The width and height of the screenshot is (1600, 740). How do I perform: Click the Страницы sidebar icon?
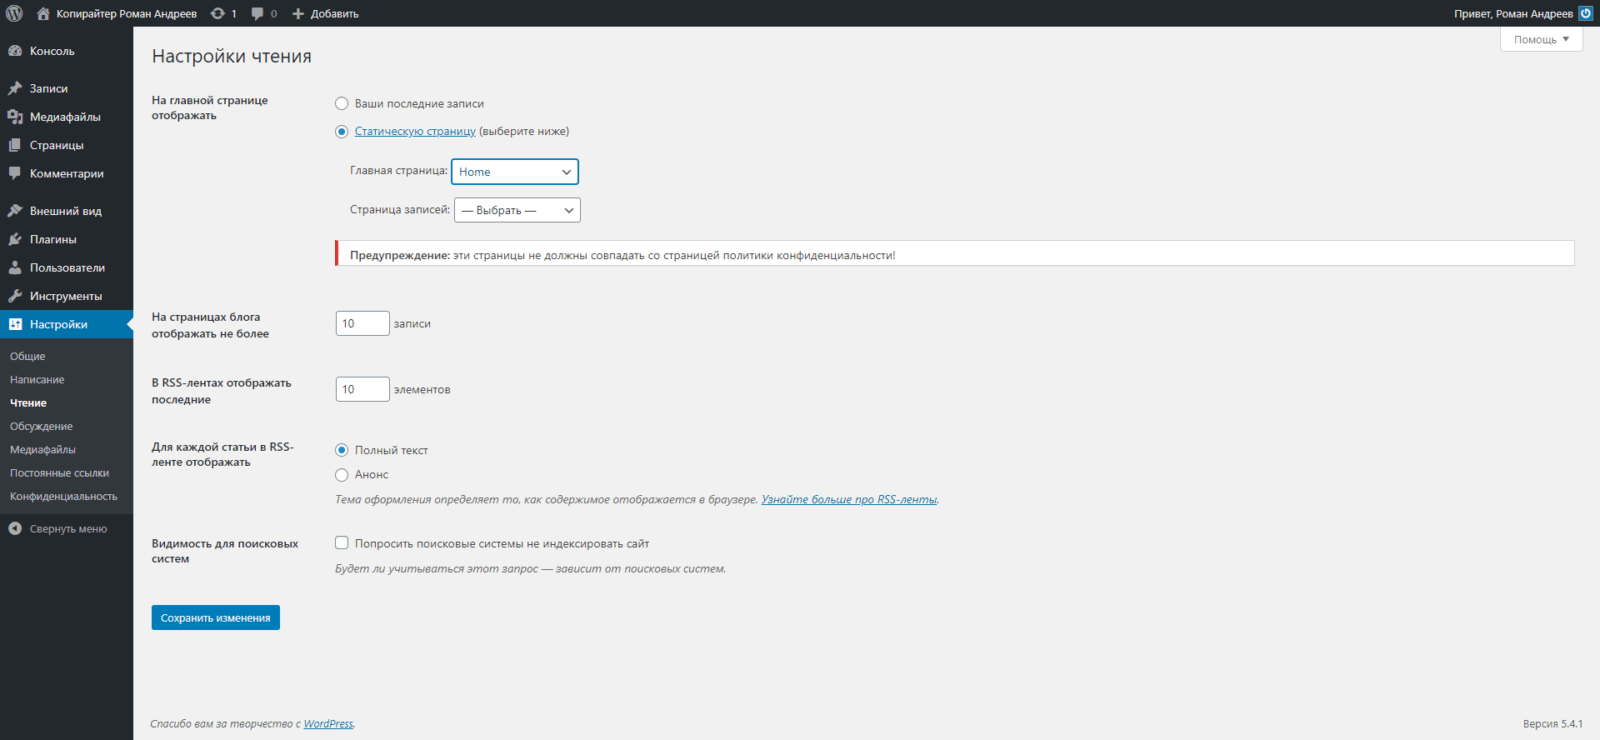point(15,145)
